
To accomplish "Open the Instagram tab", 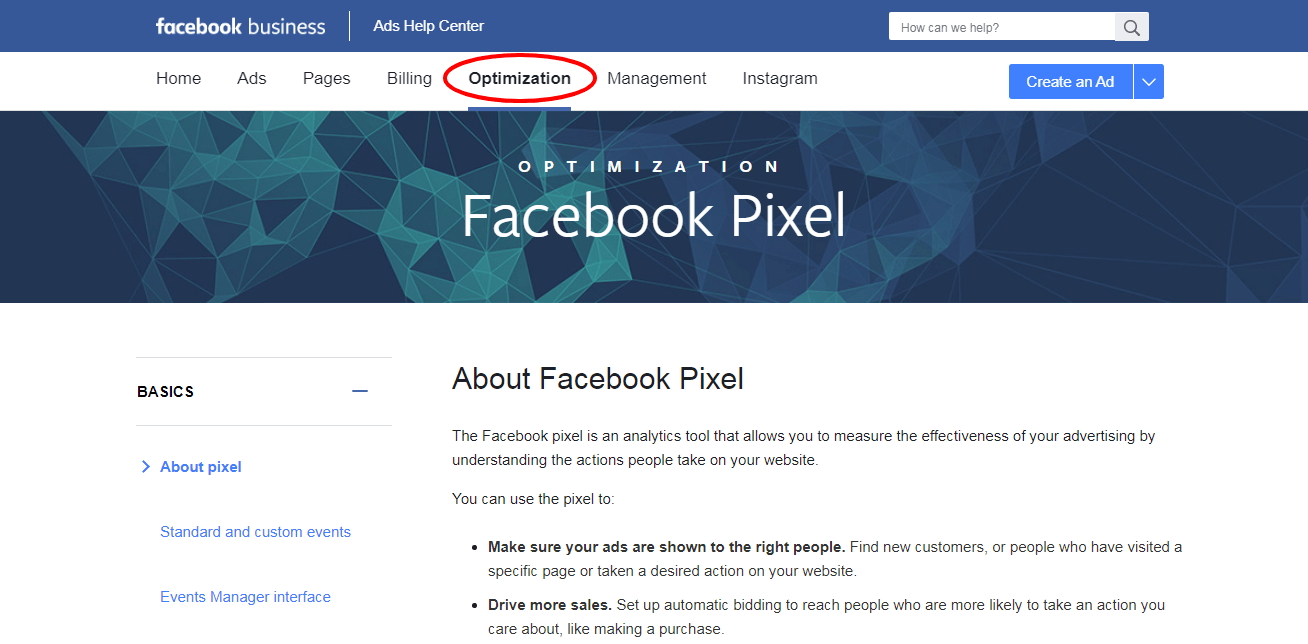I will coord(780,78).
